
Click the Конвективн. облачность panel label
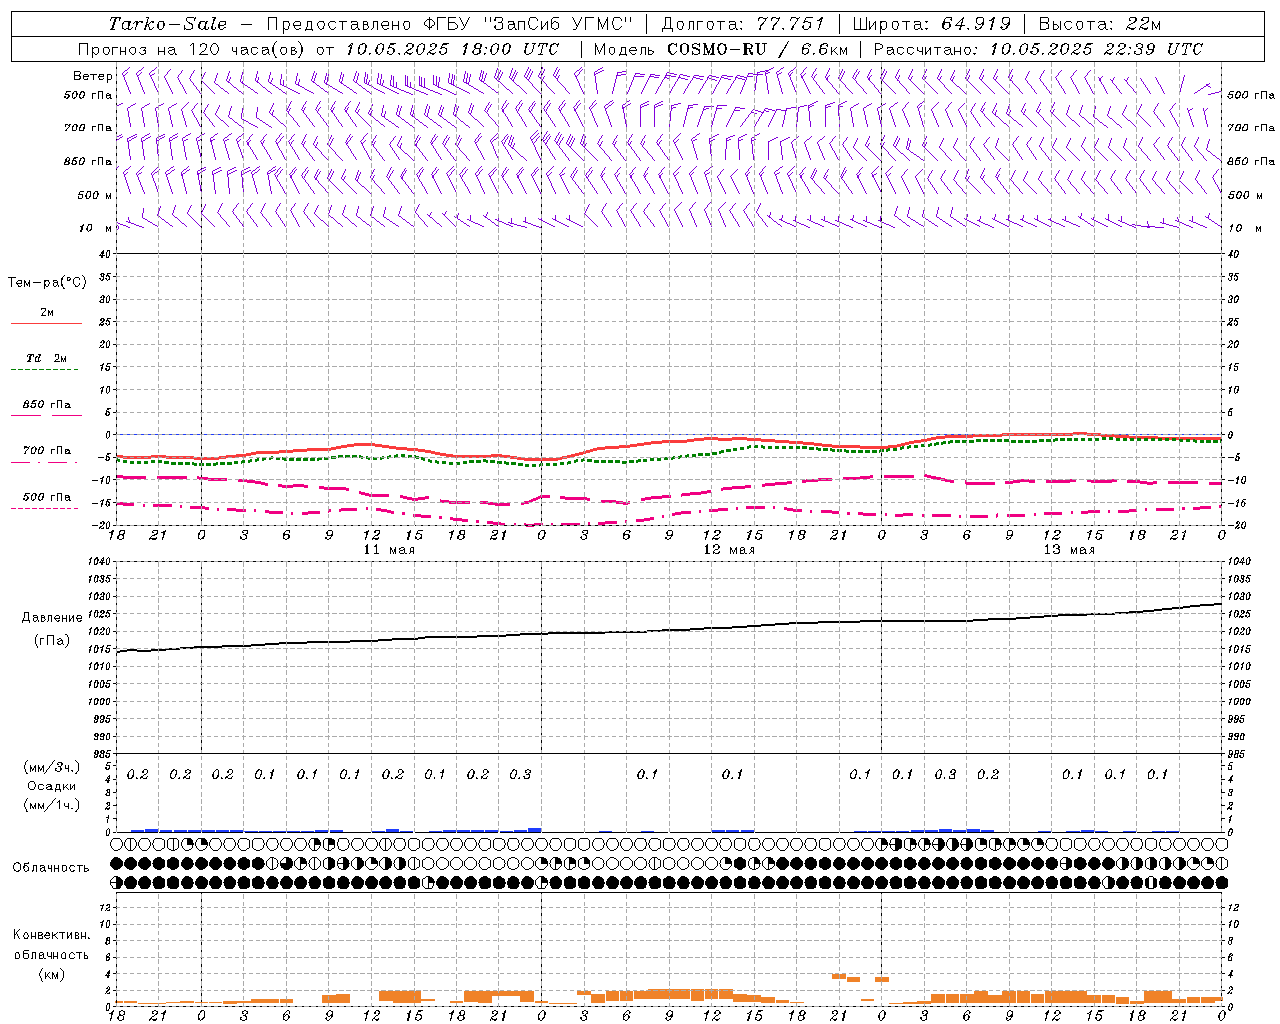(x=52, y=945)
